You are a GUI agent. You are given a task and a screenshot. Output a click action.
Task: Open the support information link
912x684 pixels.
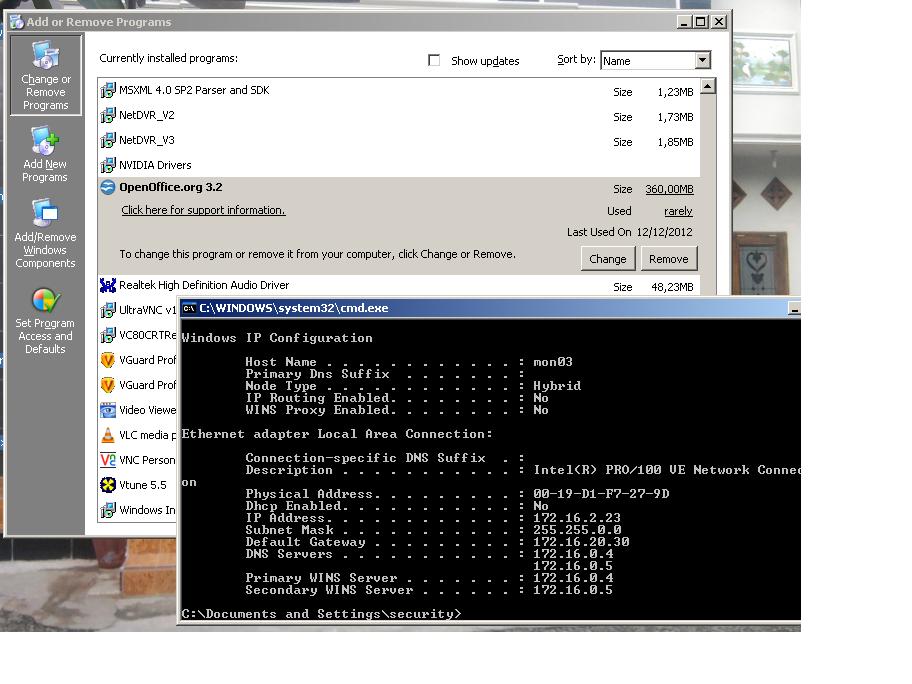point(203,210)
